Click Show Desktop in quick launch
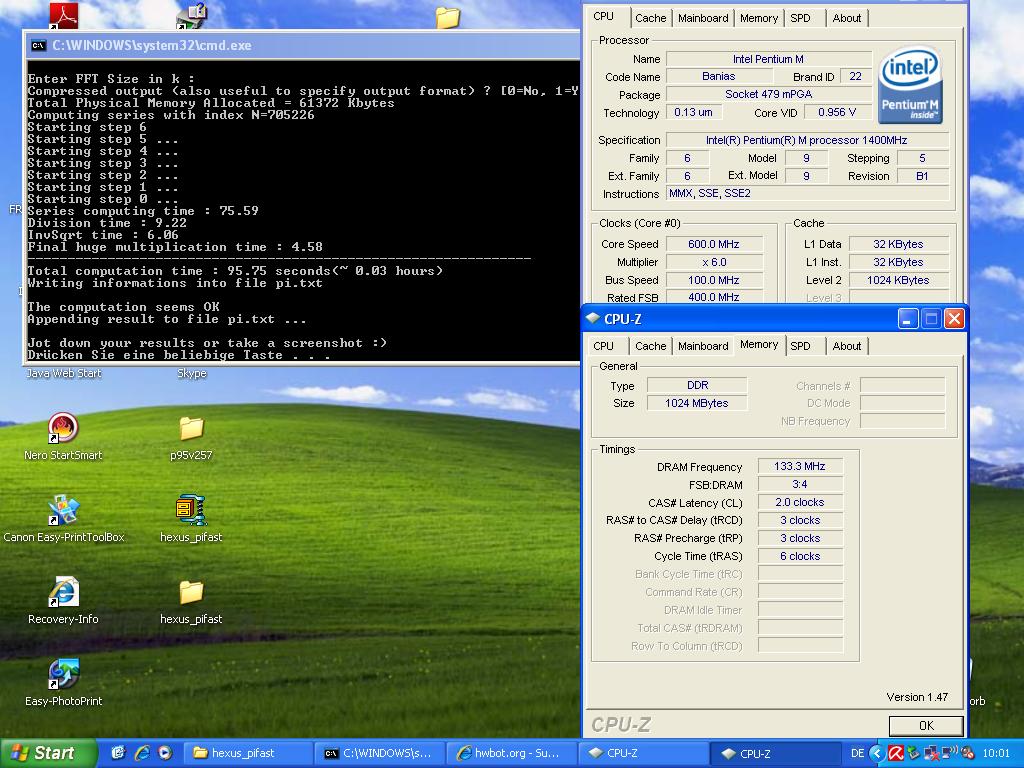This screenshot has height=768, width=1024. (118, 753)
